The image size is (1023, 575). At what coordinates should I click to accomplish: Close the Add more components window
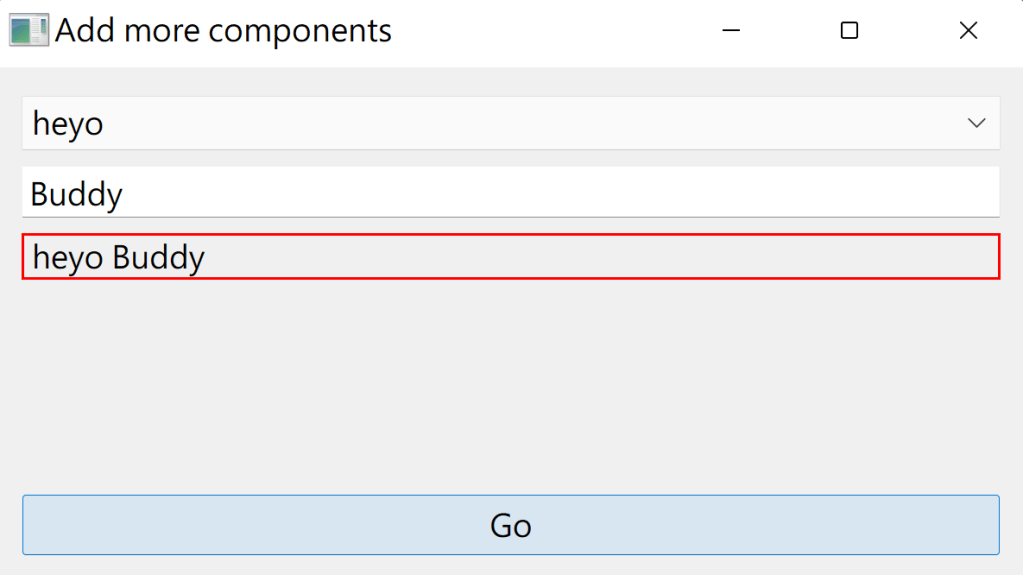point(968,31)
